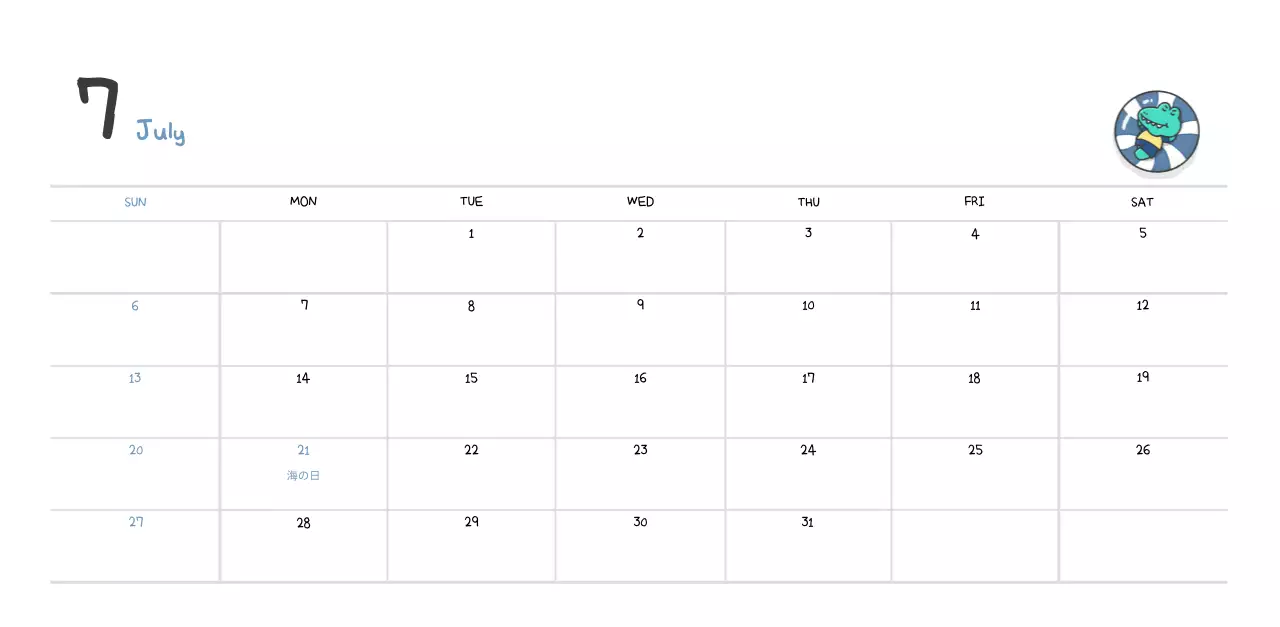Select the SAT column header

[1142, 202]
